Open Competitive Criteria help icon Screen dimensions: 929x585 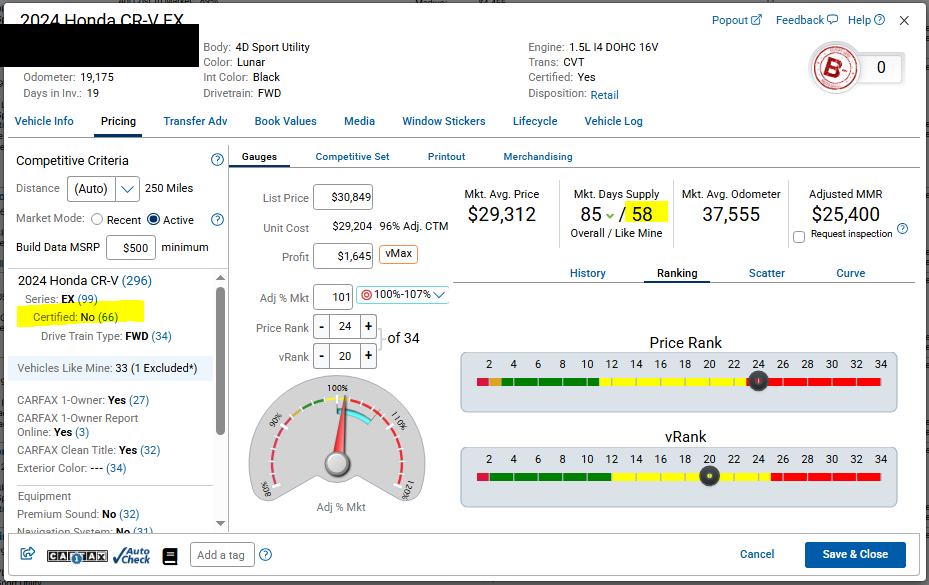217,159
